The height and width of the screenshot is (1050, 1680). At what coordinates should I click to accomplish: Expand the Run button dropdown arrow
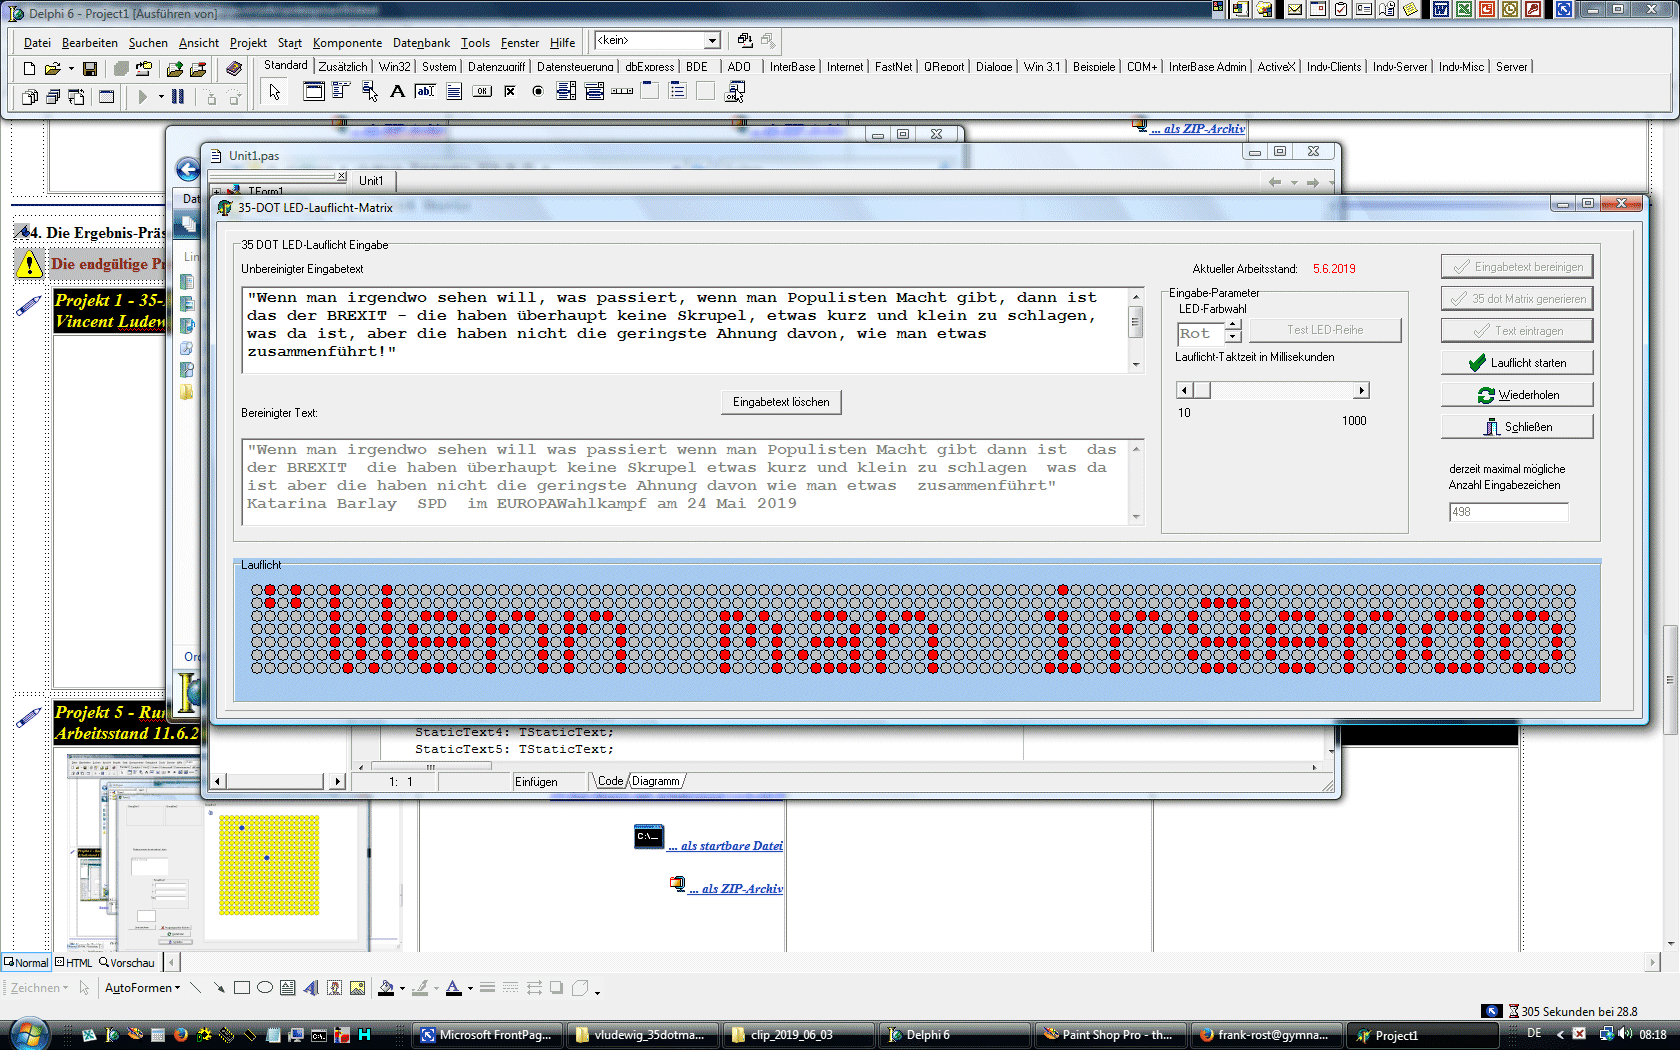[161, 97]
